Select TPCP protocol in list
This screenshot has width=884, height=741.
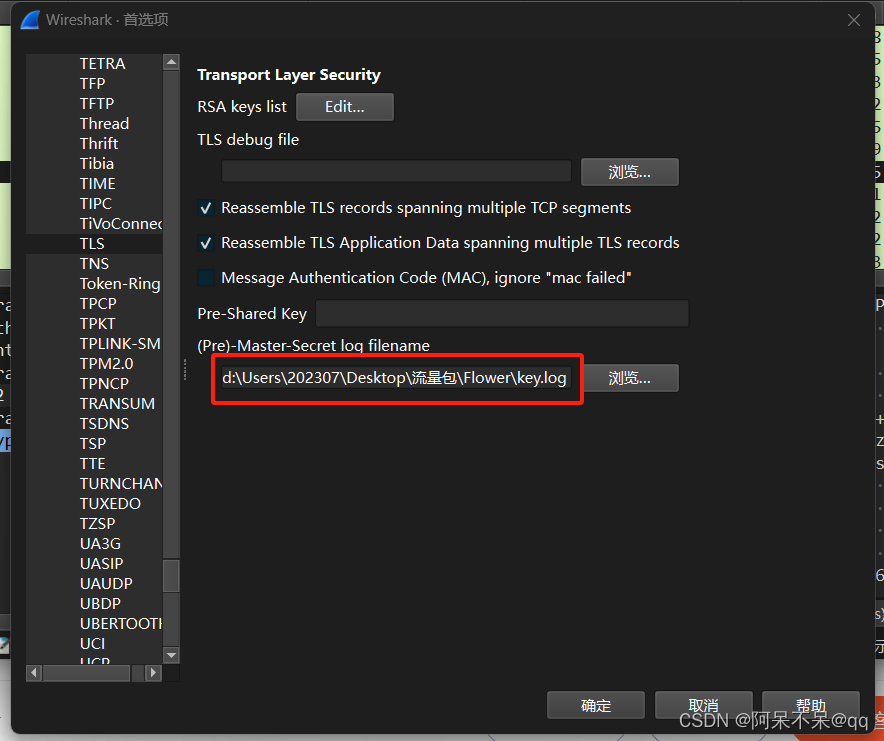tap(98, 304)
